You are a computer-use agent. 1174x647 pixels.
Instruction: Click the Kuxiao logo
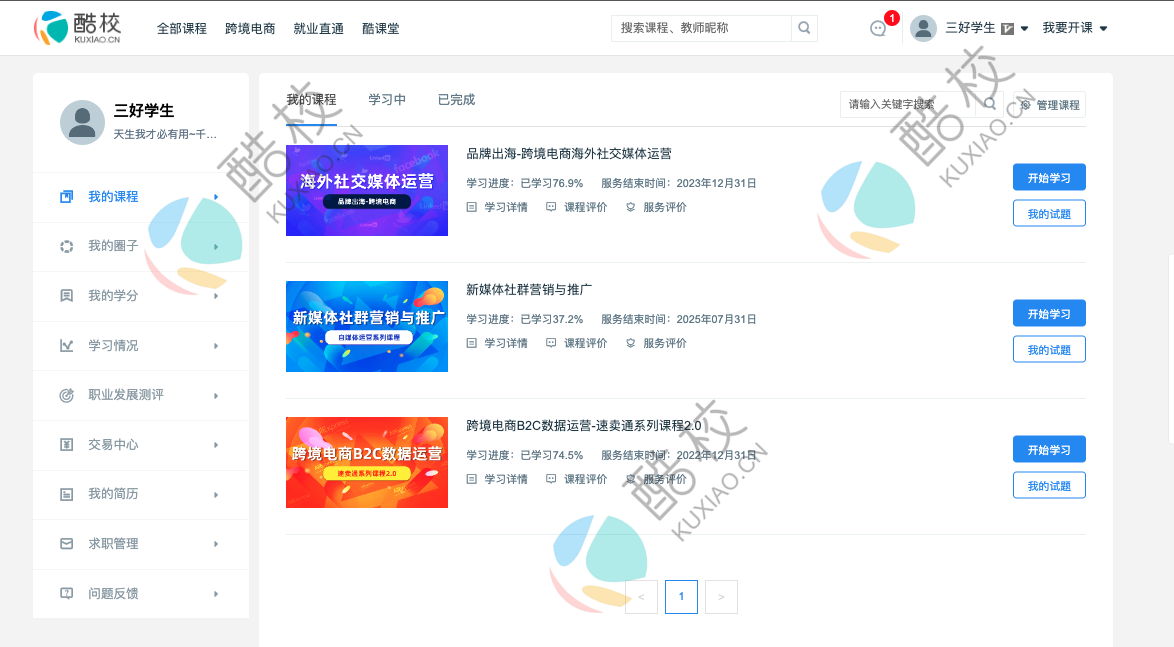point(77,28)
